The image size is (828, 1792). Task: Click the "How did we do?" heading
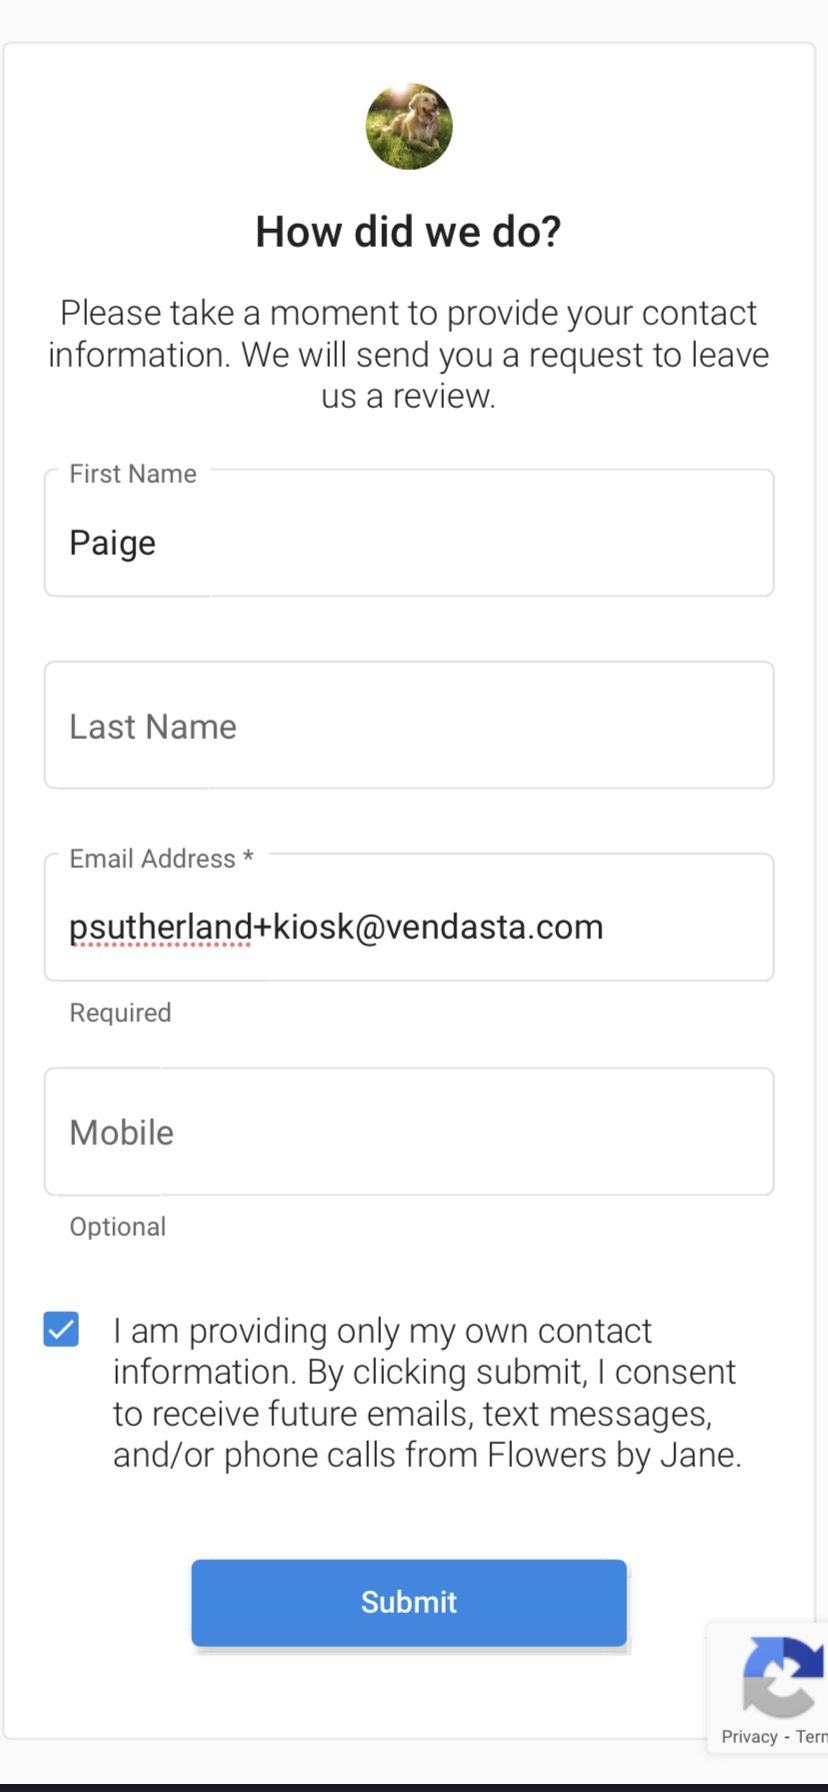pyautogui.click(x=409, y=231)
